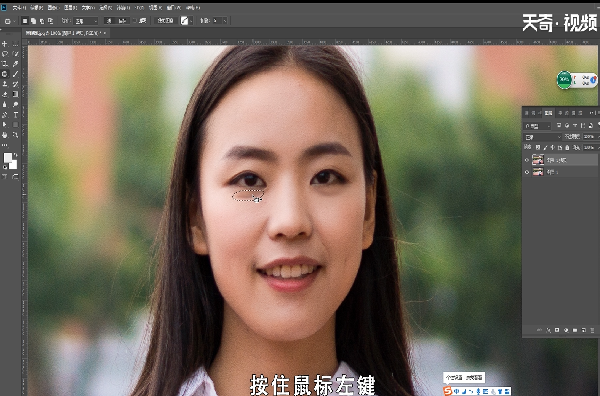Reset default foreground and background colors

pos(5,167)
